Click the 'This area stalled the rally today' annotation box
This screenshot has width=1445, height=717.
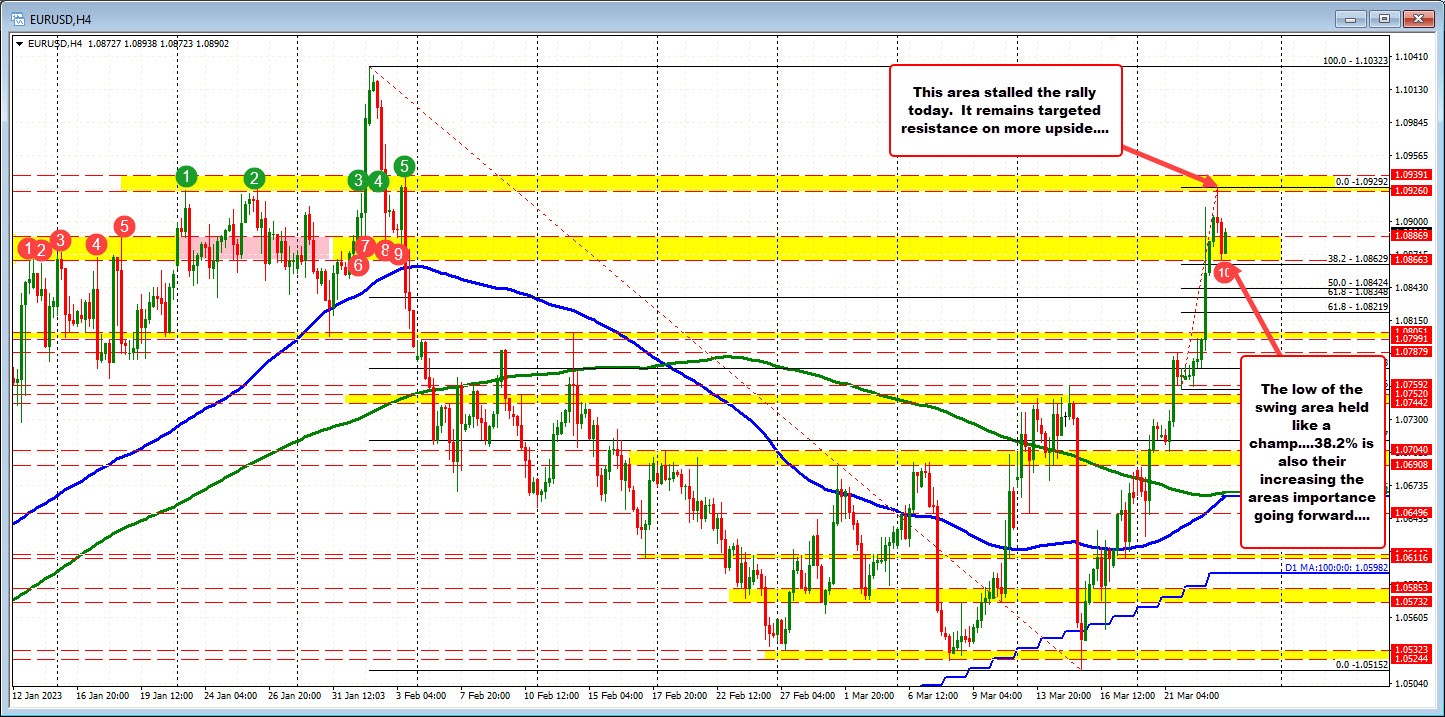tap(1006, 110)
